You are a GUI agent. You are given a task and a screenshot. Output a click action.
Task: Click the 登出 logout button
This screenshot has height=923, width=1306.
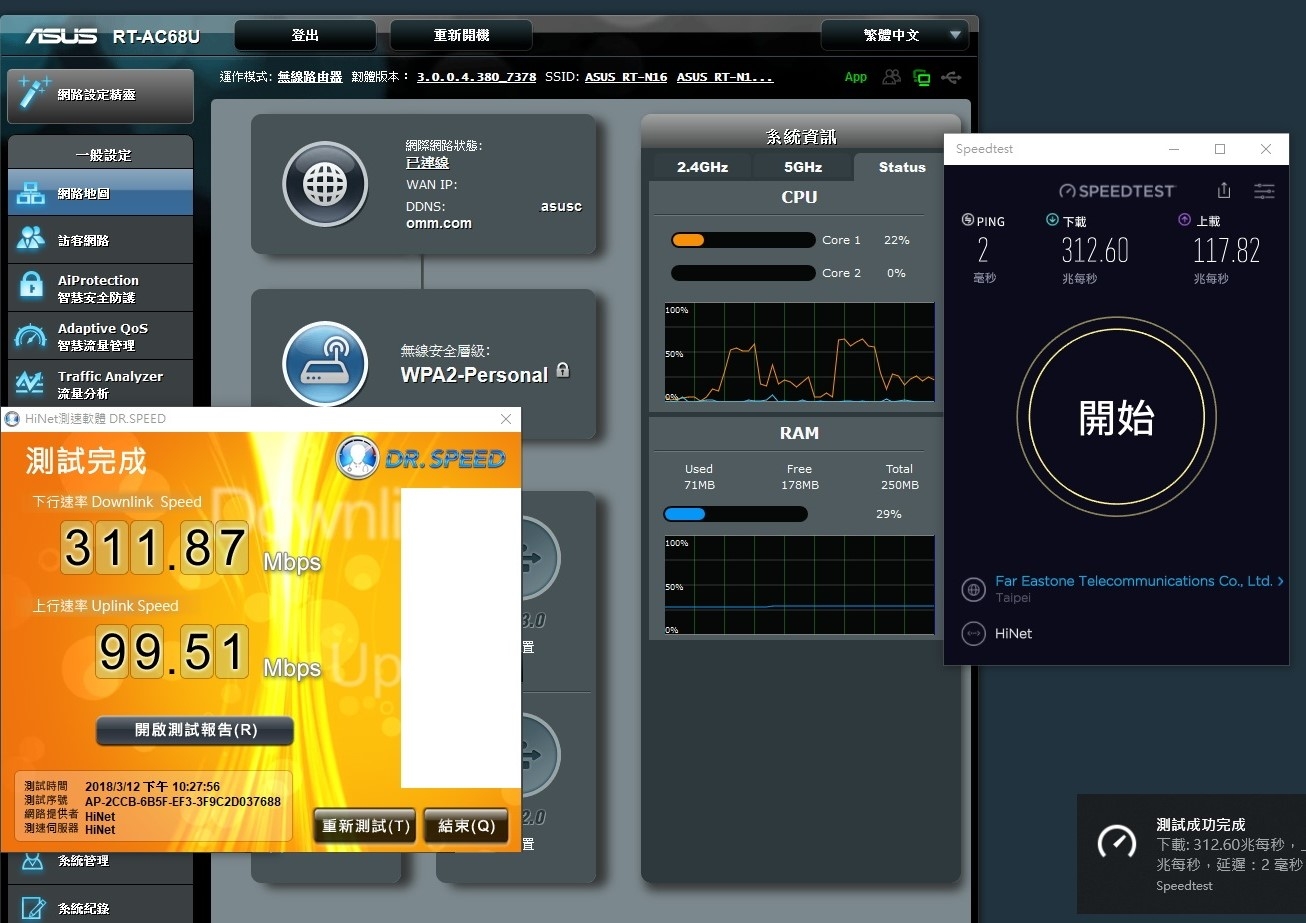[x=305, y=35]
